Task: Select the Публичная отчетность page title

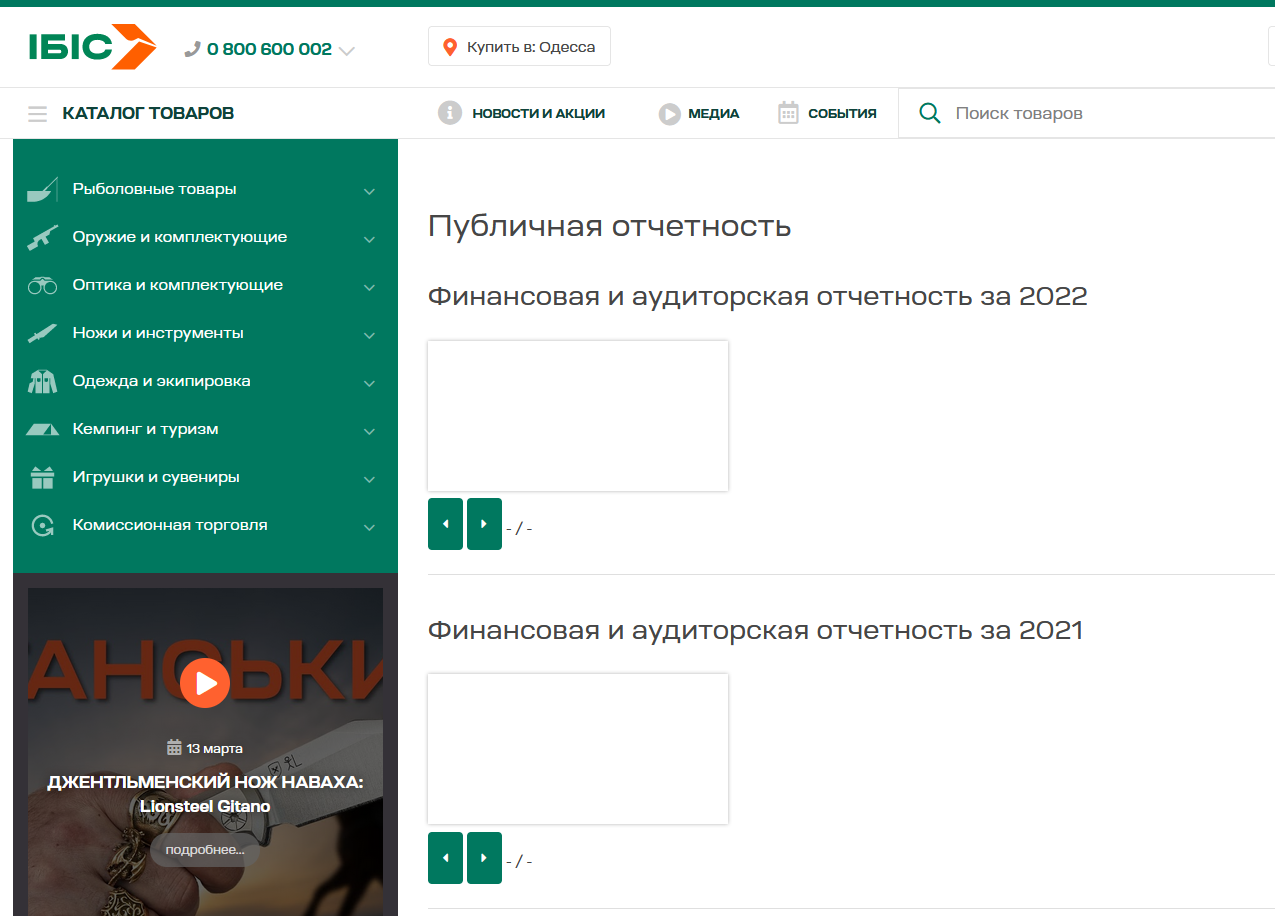Action: 609,226
